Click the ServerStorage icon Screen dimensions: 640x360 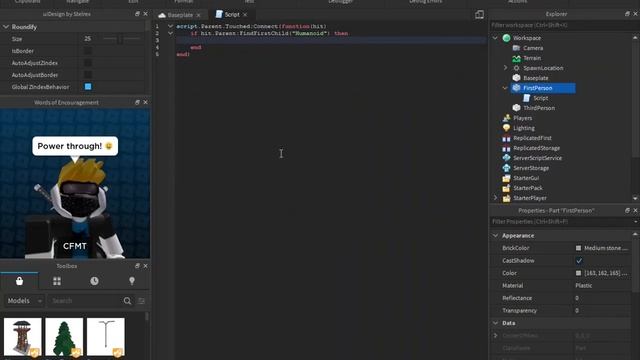[x=507, y=168]
